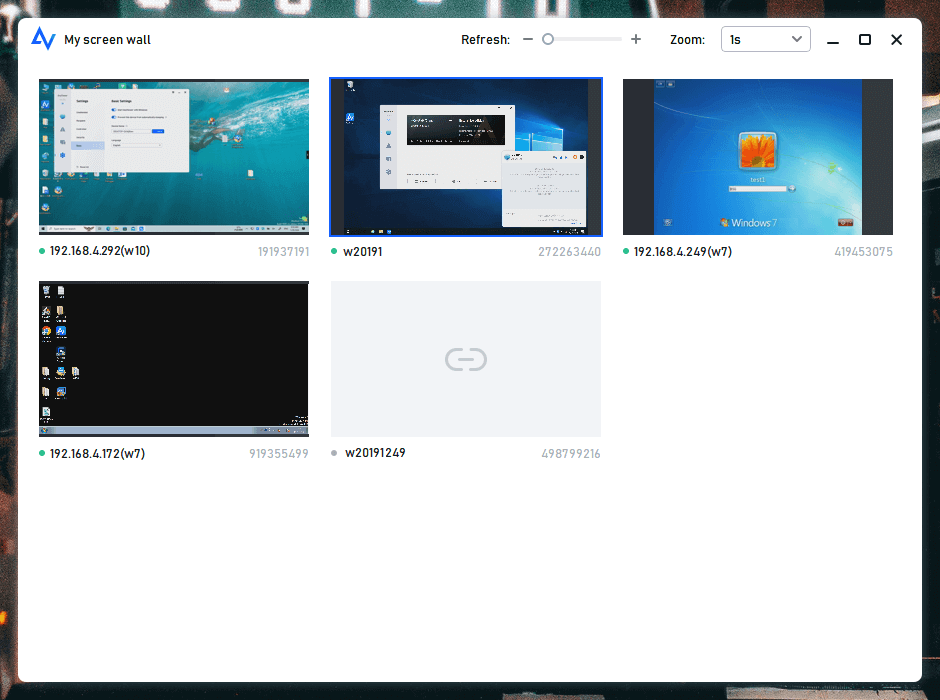Image resolution: width=940 pixels, height=700 pixels.
Task: Click the chevron arrow in Zoom combo box
Action: tap(797, 40)
